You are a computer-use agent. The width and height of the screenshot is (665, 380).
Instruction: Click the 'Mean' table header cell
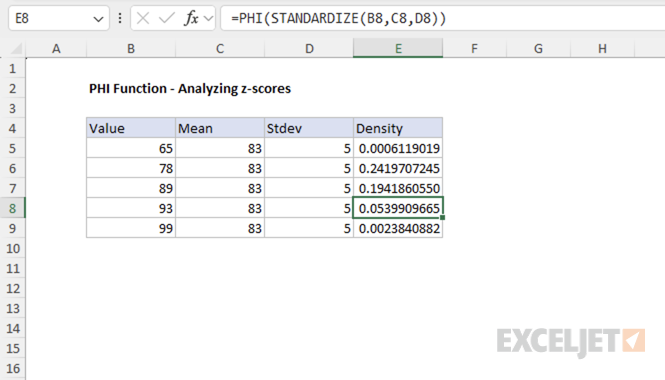pyautogui.click(x=220, y=128)
